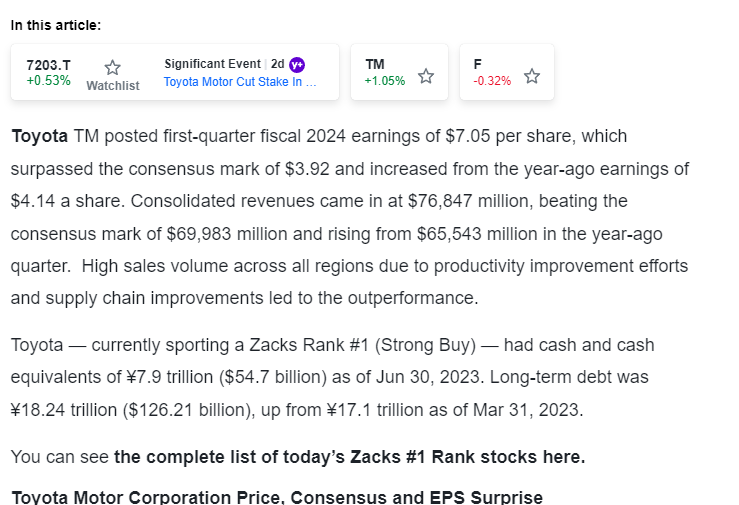This screenshot has width=739, height=505.
Task: Click the 'Significant Event' label
Action: tap(211, 64)
